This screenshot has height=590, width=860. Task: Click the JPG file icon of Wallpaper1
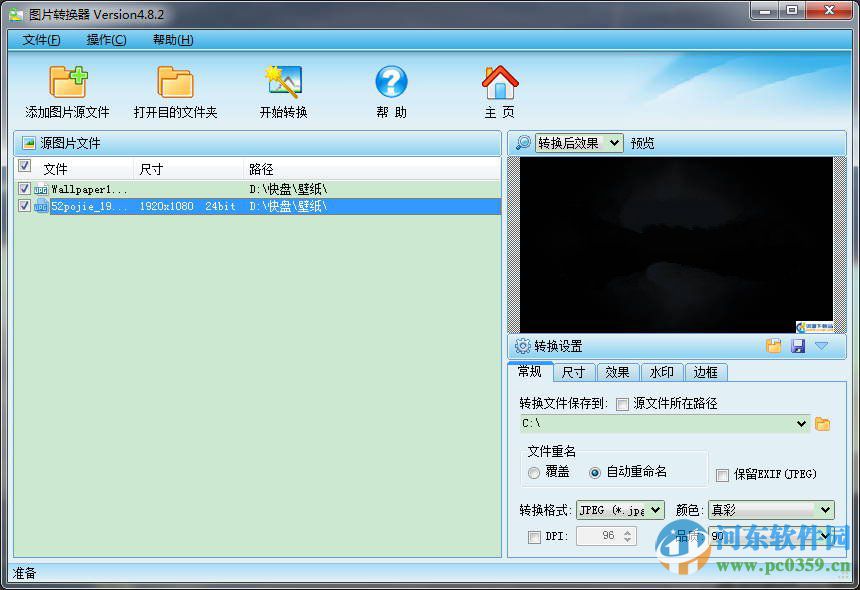(41, 189)
